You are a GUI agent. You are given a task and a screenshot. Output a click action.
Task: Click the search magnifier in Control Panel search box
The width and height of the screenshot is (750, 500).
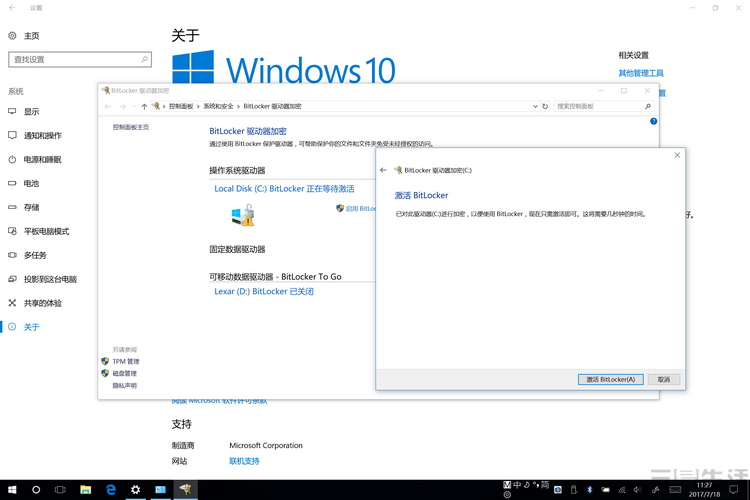(648, 106)
